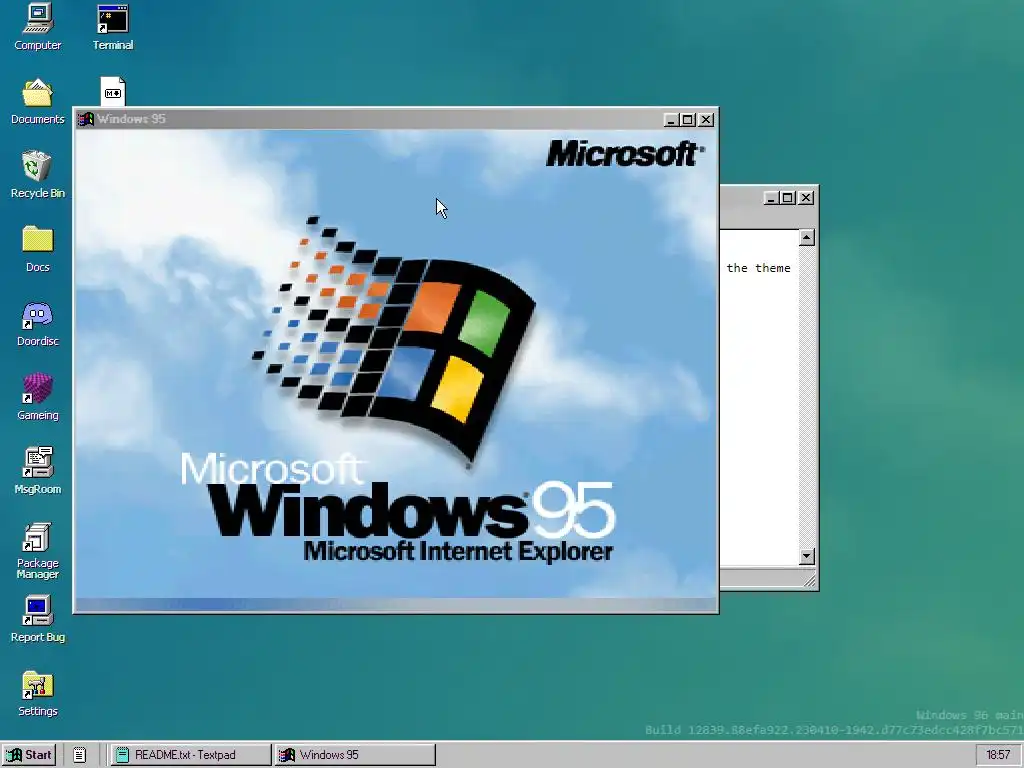The height and width of the screenshot is (768, 1024).
Task: Switch to README.txt - Textpad taskbar item
Action: click(x=189, y=755)
